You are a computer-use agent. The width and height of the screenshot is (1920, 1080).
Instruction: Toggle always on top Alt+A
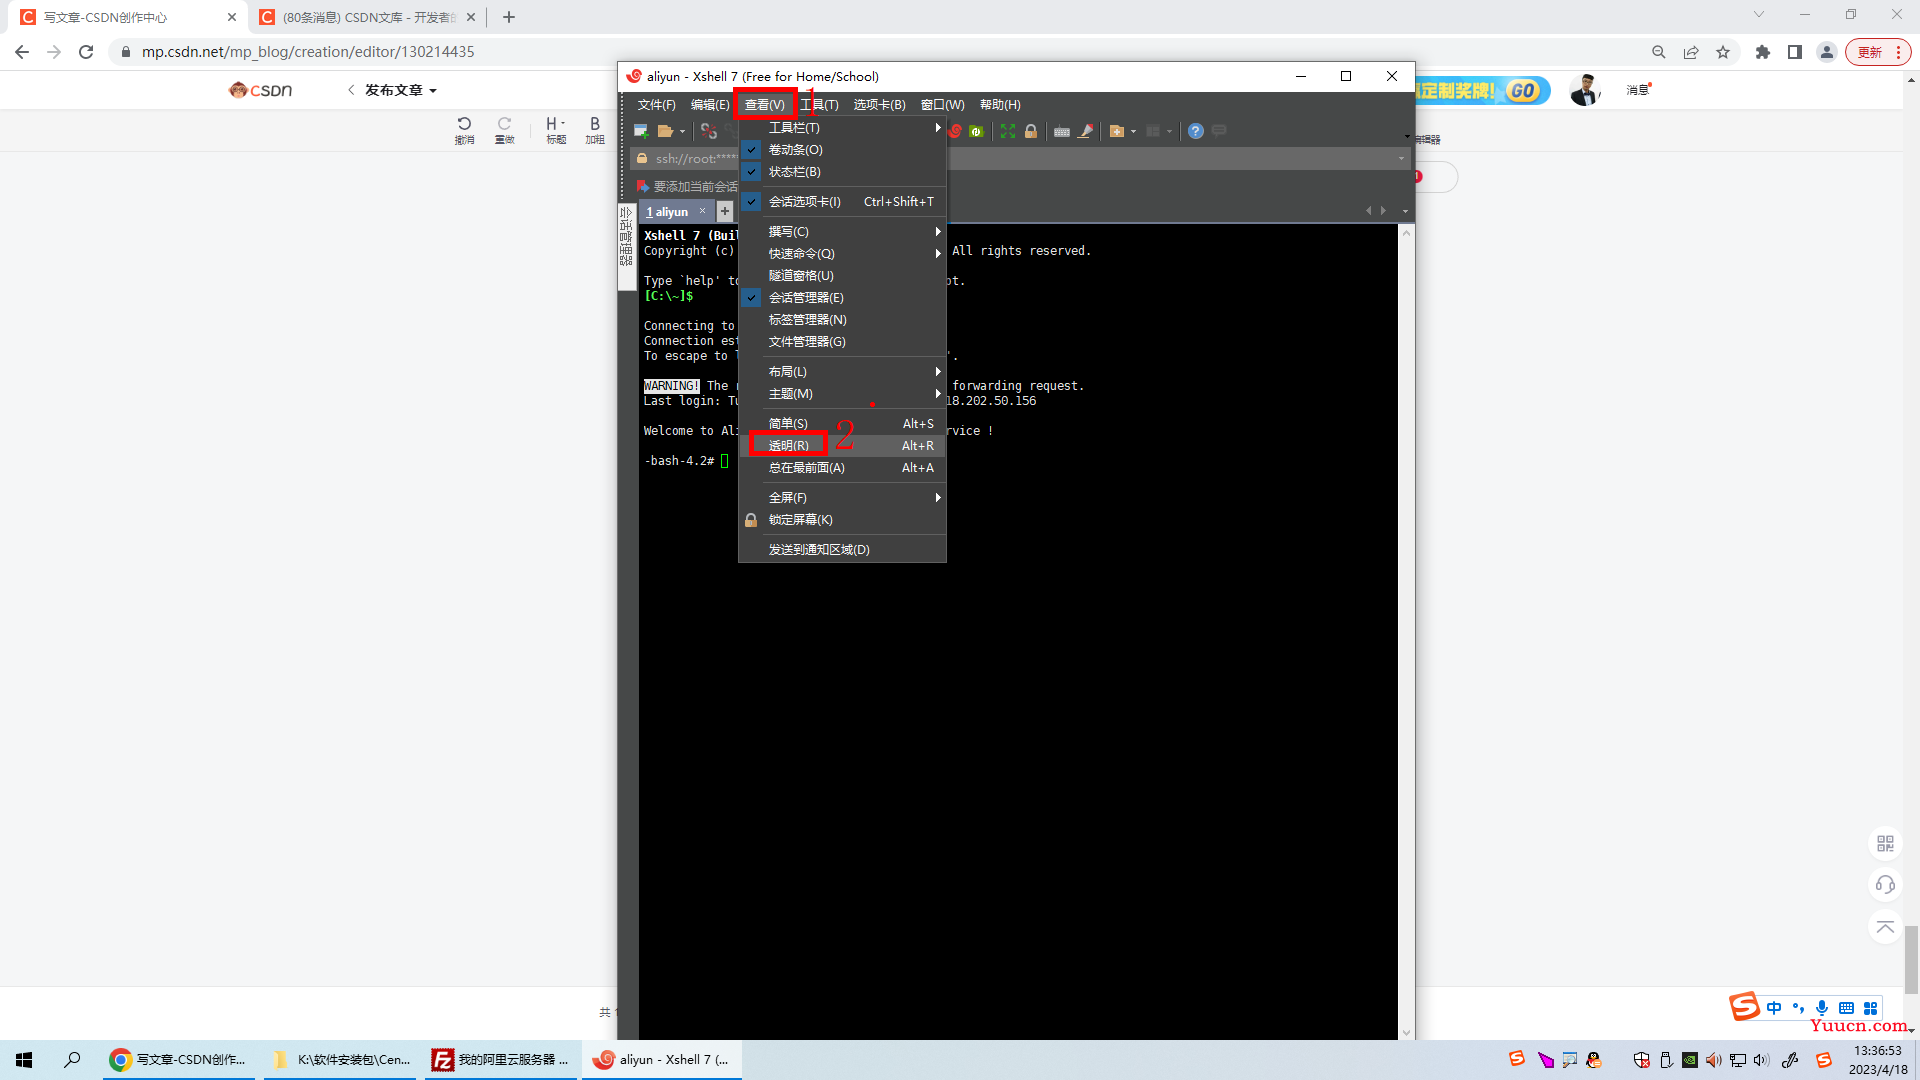[x=843, y=468]
